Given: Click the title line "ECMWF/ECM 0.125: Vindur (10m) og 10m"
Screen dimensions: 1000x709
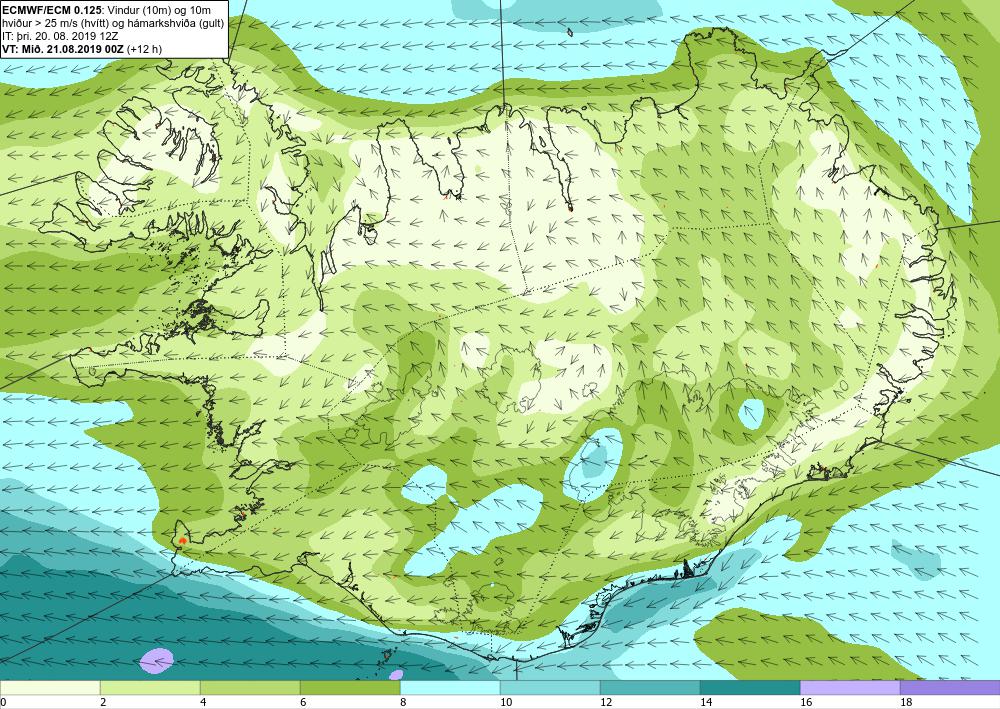Looking at the screenshot, I should (107, 10).
